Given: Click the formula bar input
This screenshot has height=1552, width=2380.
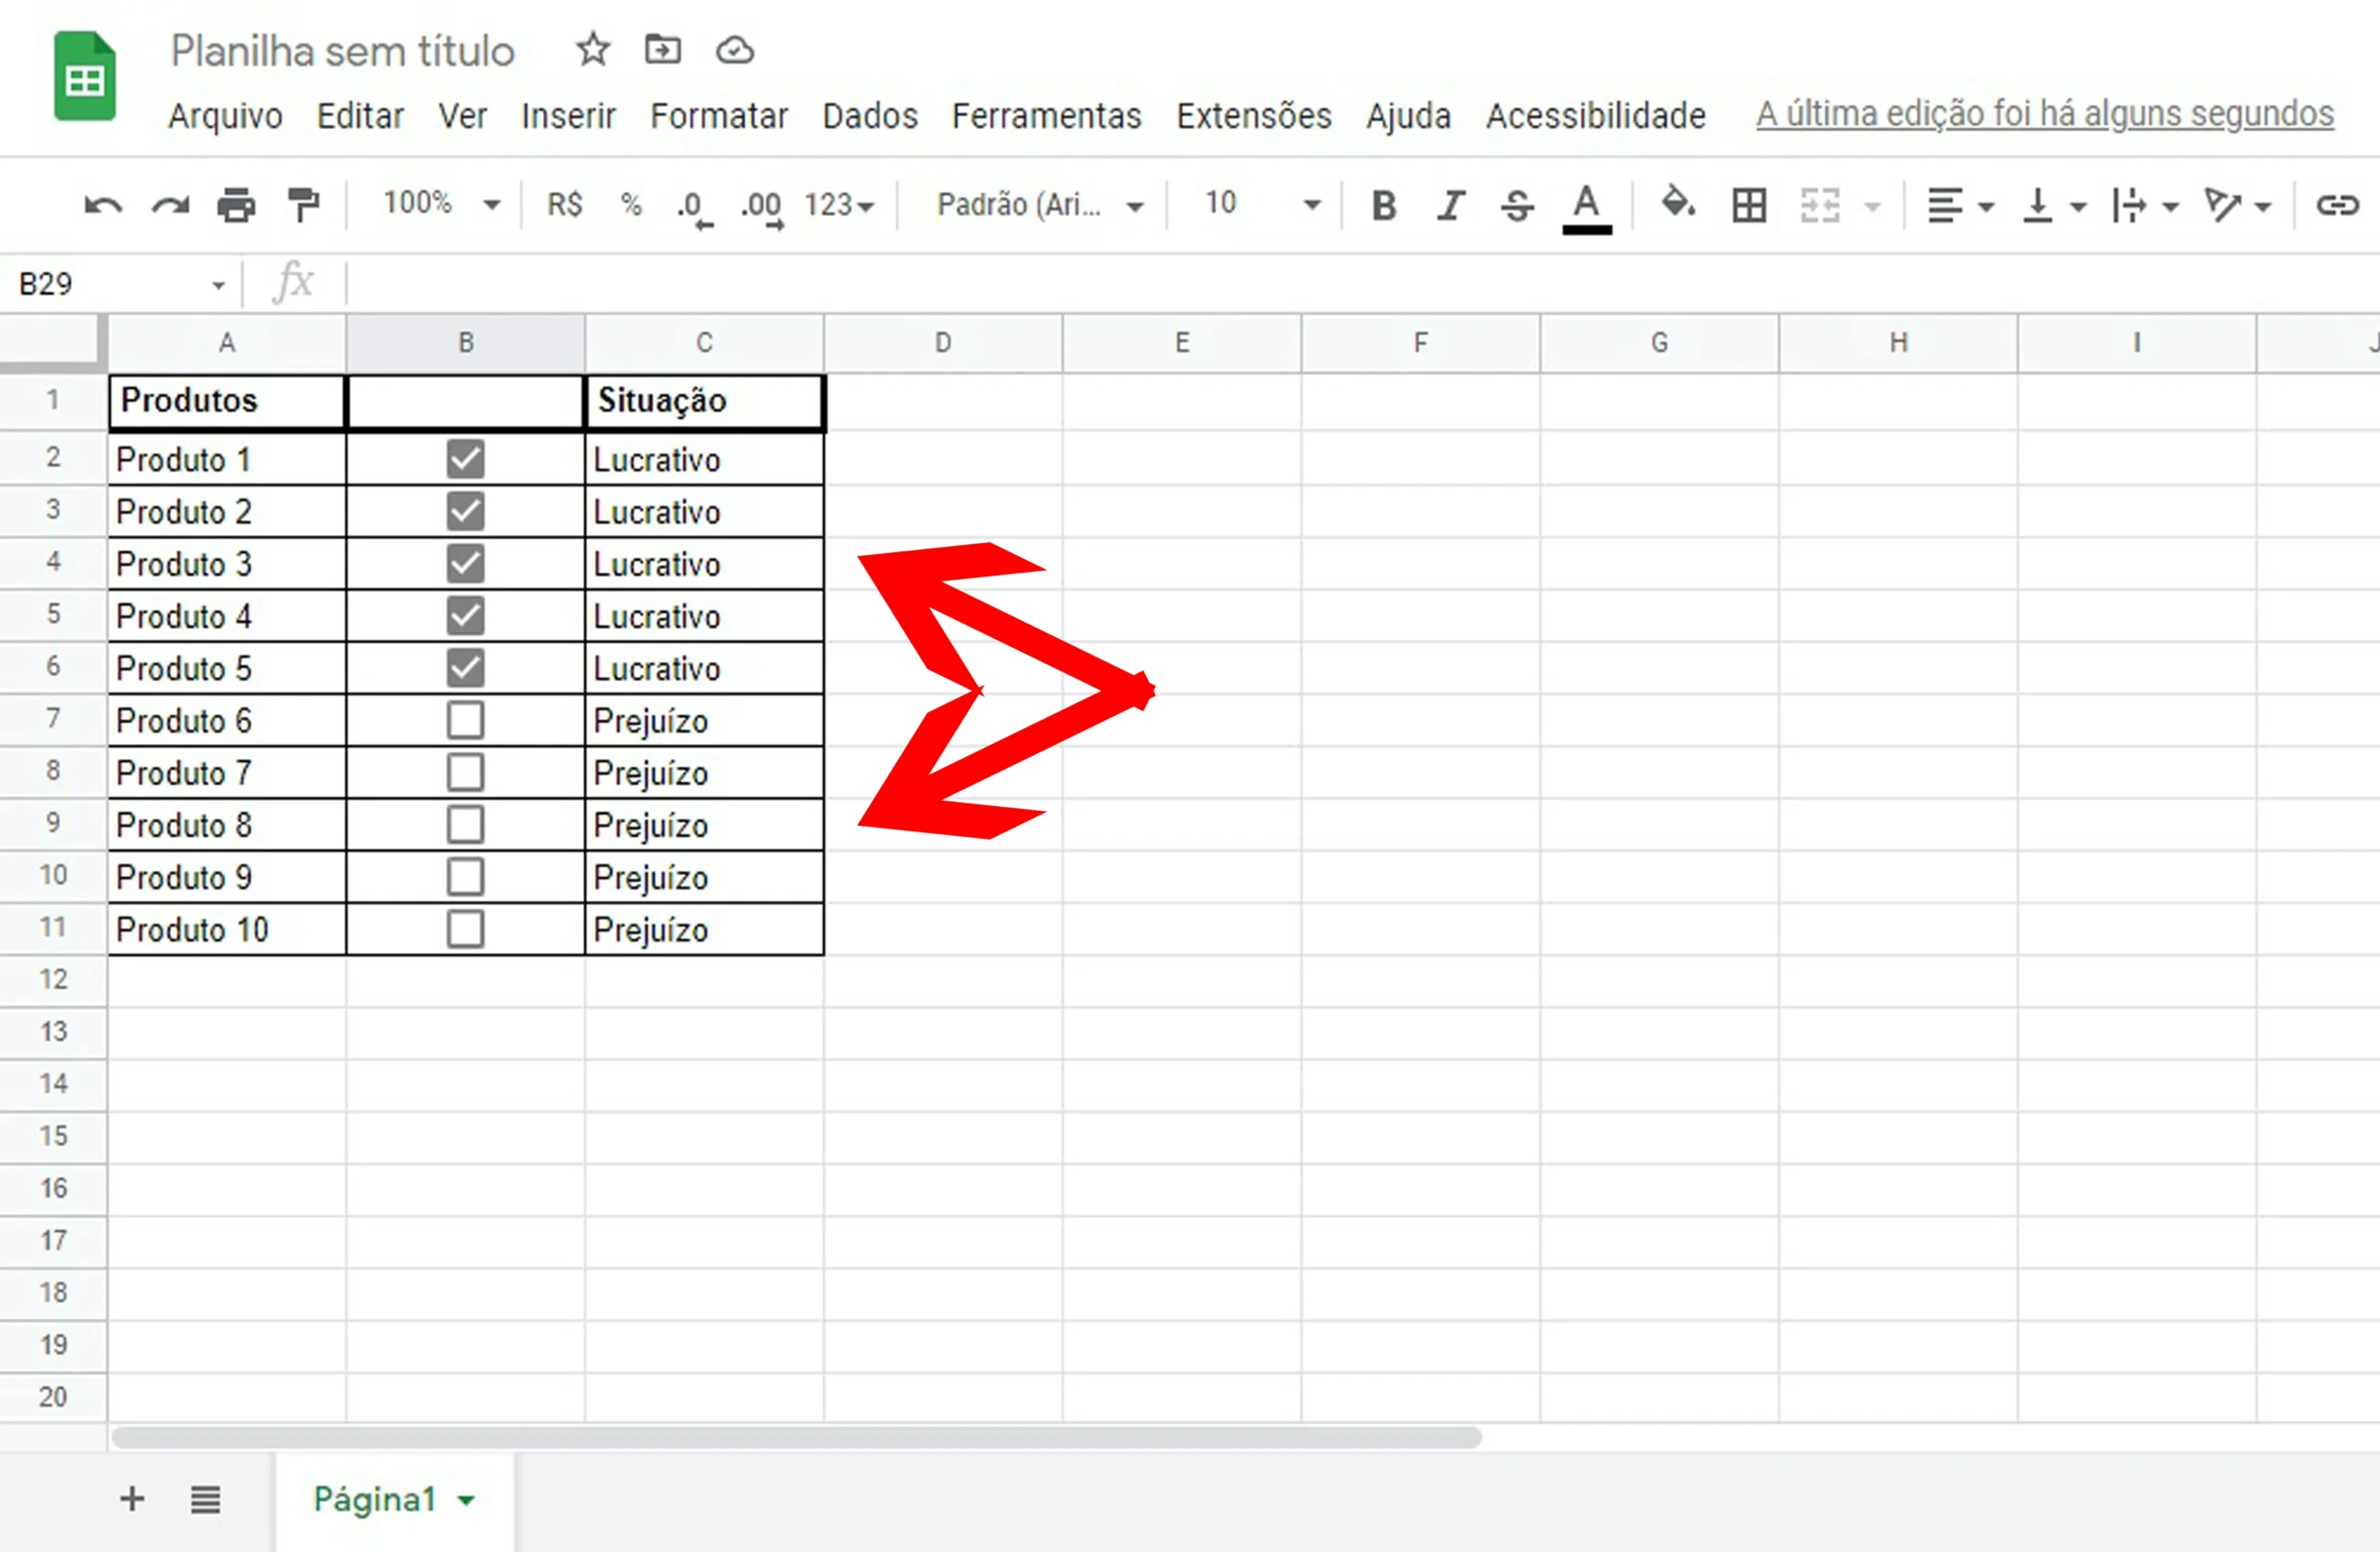Looking at the screenshot, I should coord(1362,284).
